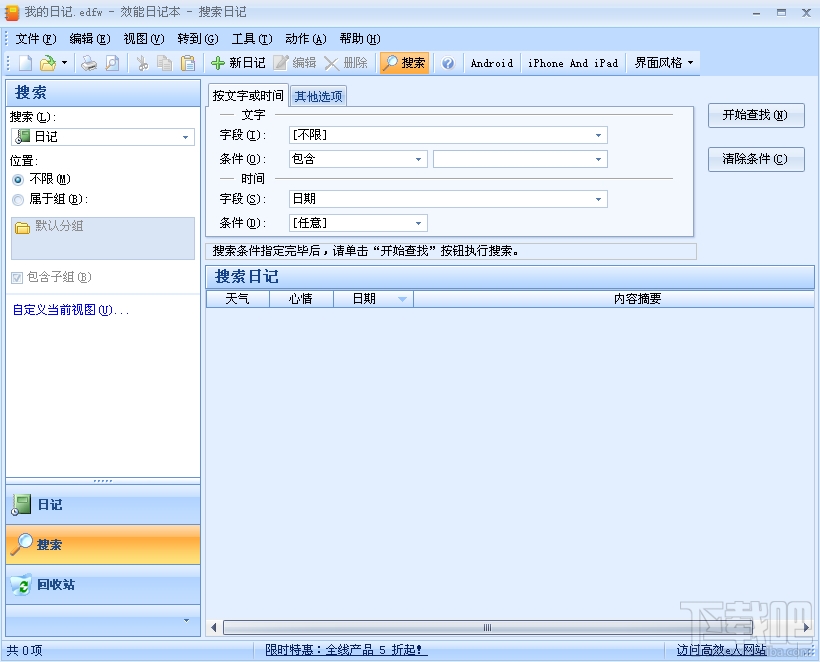Viewport: 820px width, 662px height.
Task: Click the paste icon in the toolbar
Action: click(x=188, y=62)
